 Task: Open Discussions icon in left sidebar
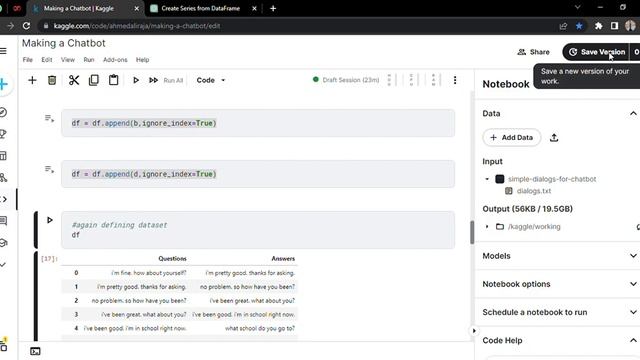[3, 221]
